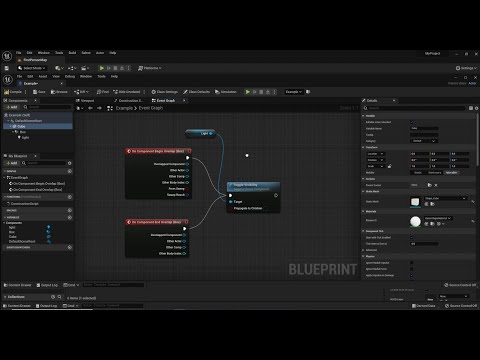Click the Details property matrix grid icon
Image resolution: width=480 pixels, height=360 pixels.
[x=471, y=108]
